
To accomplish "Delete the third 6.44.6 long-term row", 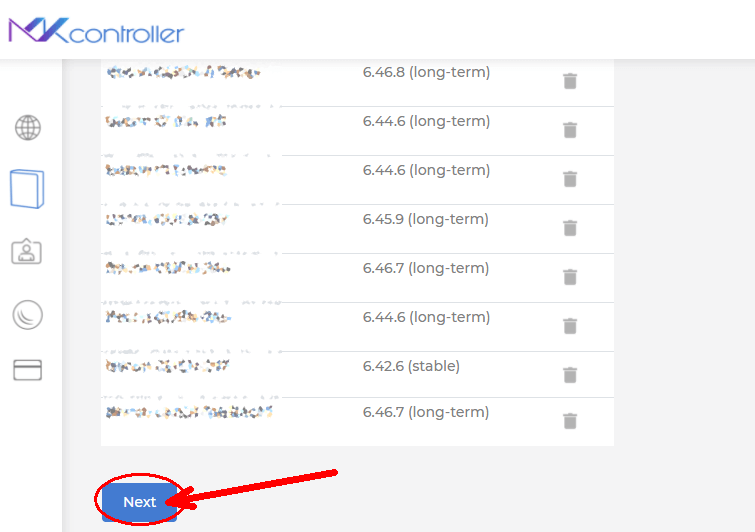I will point(570,326).
